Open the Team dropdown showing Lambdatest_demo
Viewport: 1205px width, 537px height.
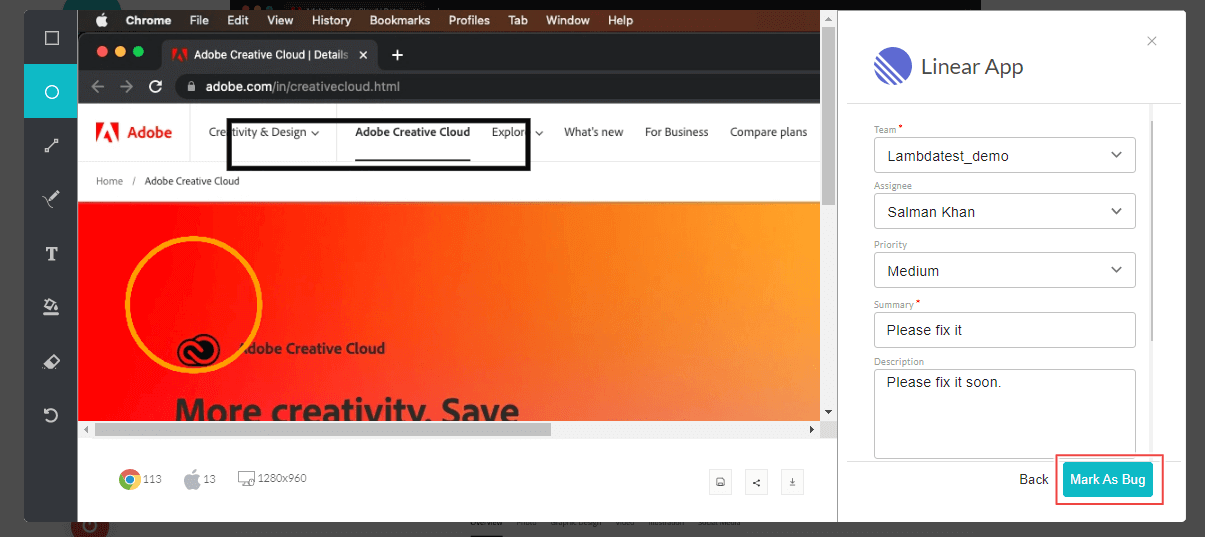(x=1004, y=155)
